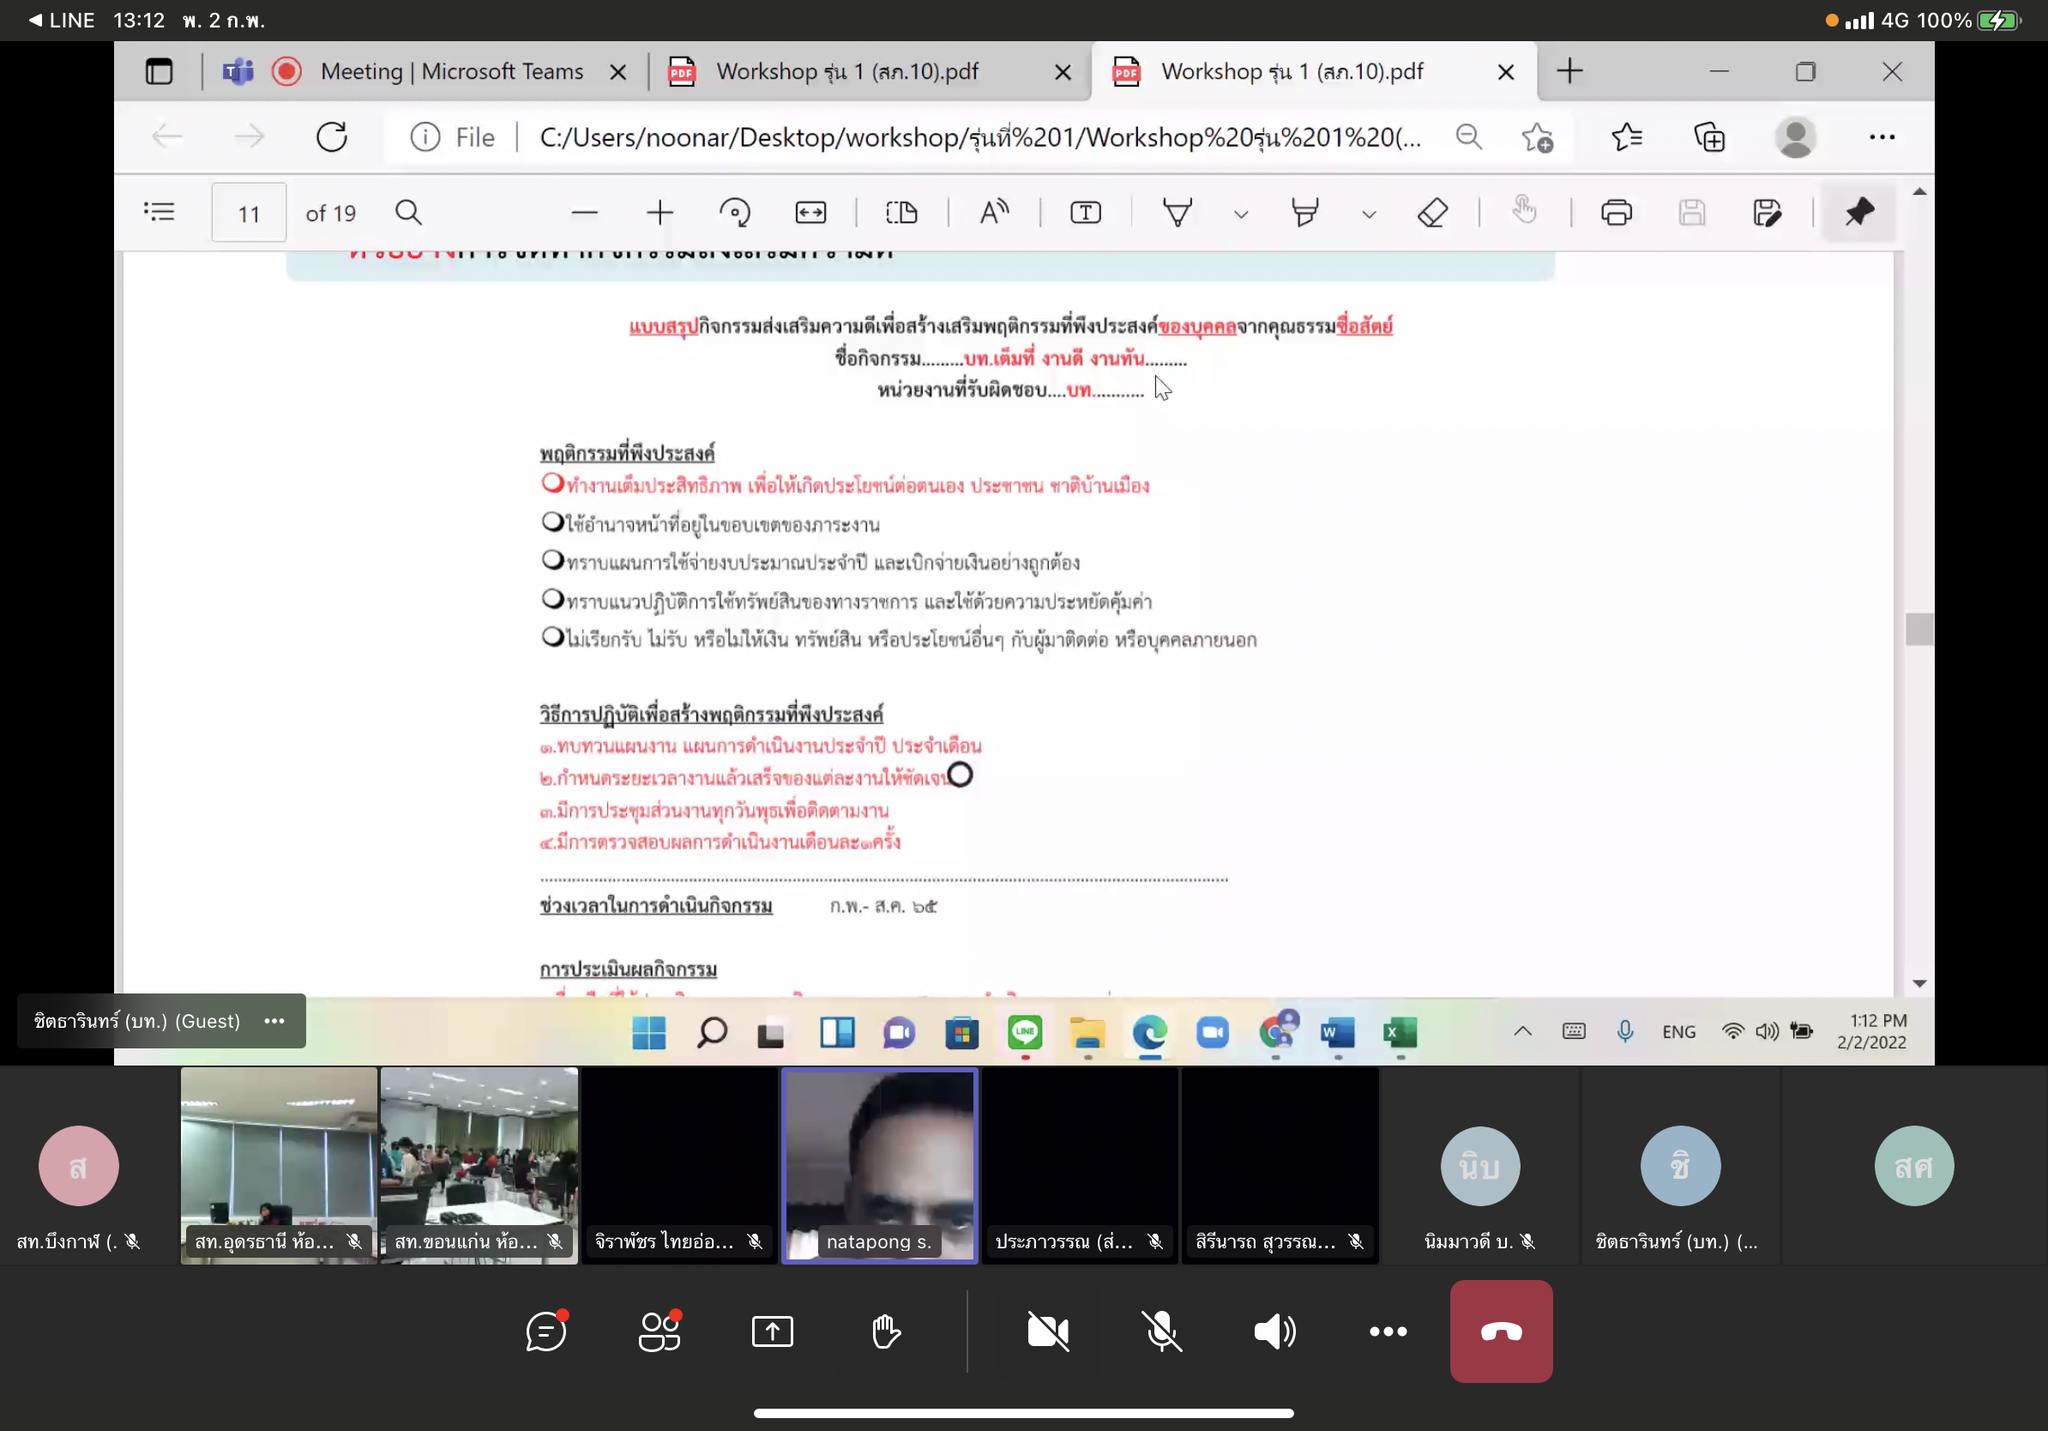This screenshot has width=2048, height=1431.
Task: Select the Draw pen tool
Action: click(1177, 212)
